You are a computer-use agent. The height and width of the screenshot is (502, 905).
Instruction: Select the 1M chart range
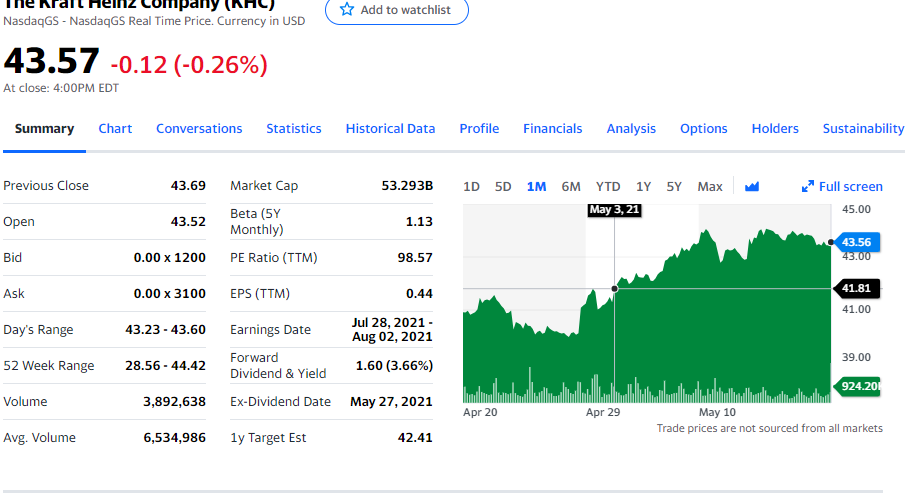[536, 186]
